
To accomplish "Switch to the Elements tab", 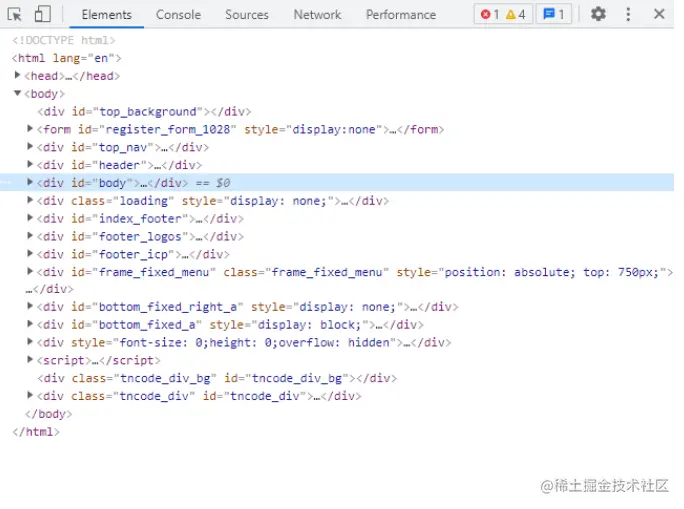I will pyautogui.click(x=106, y=15).
